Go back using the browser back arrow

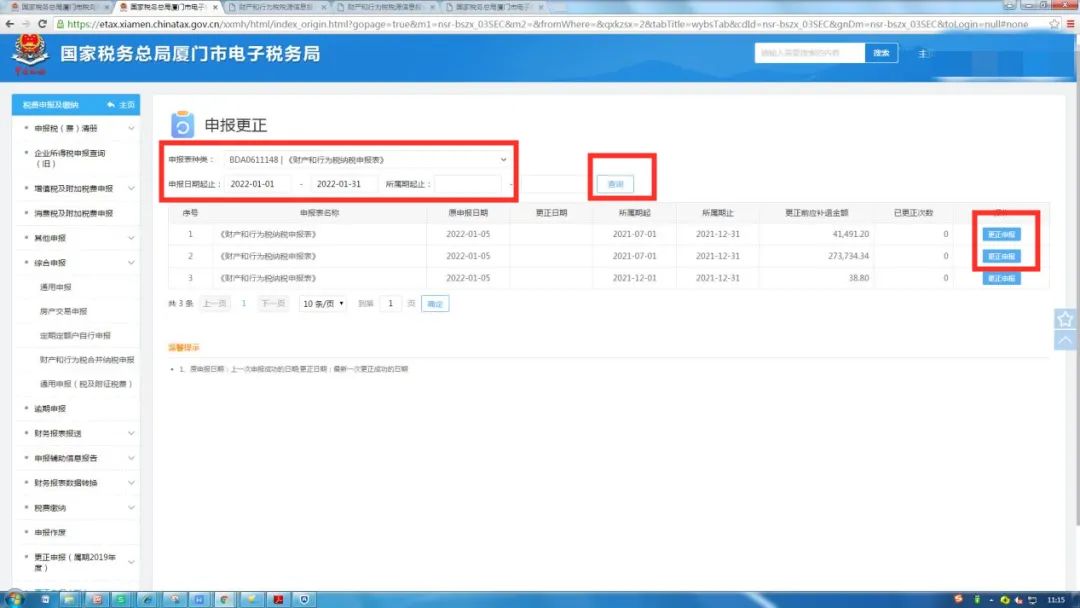pos(9,23)
